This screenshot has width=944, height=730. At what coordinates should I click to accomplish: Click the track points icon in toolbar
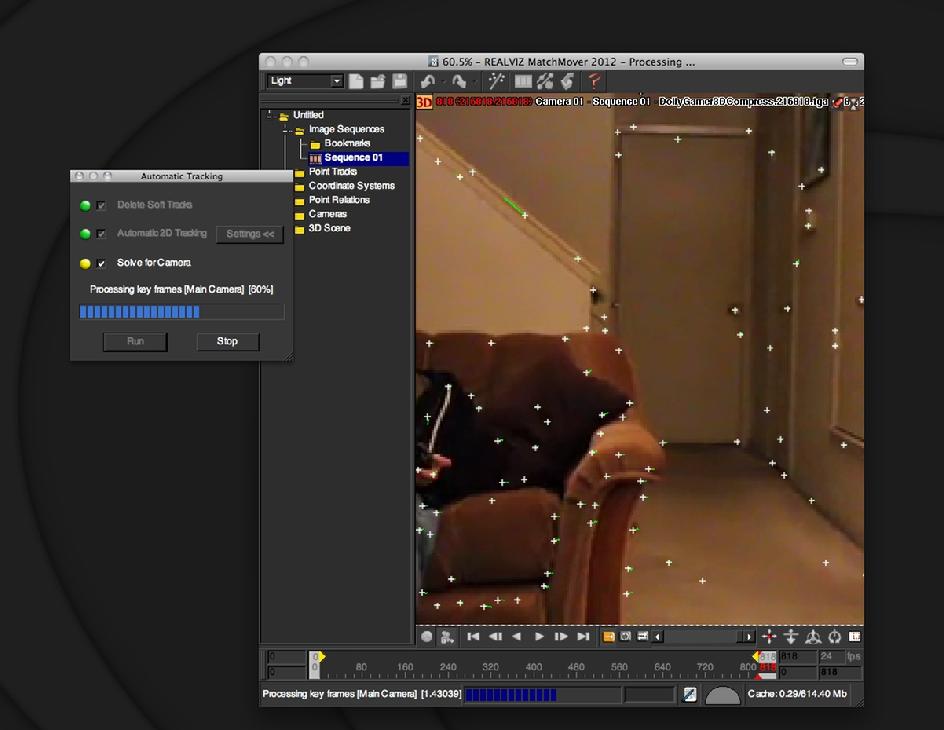pos(545,81)
